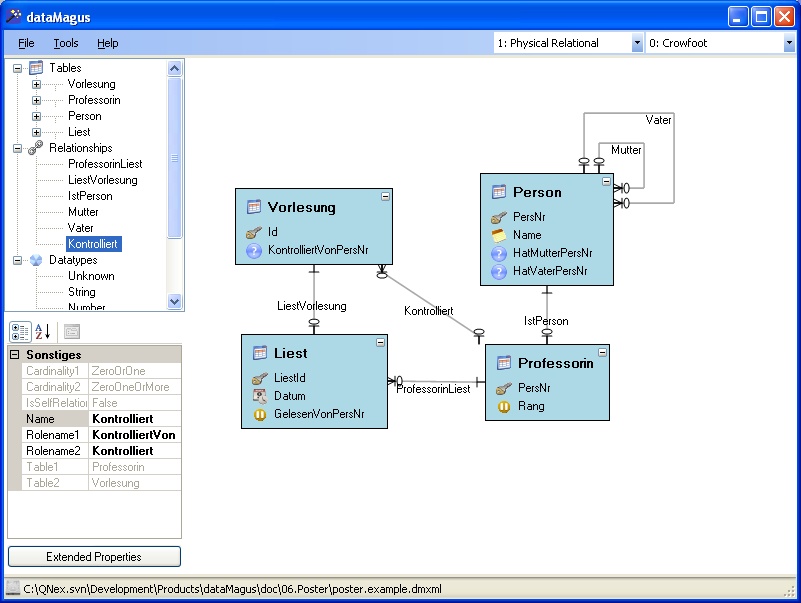Select IstPerson relationship in tree
801x603 pixels.
pyautogui.click(x=90, y=196)
